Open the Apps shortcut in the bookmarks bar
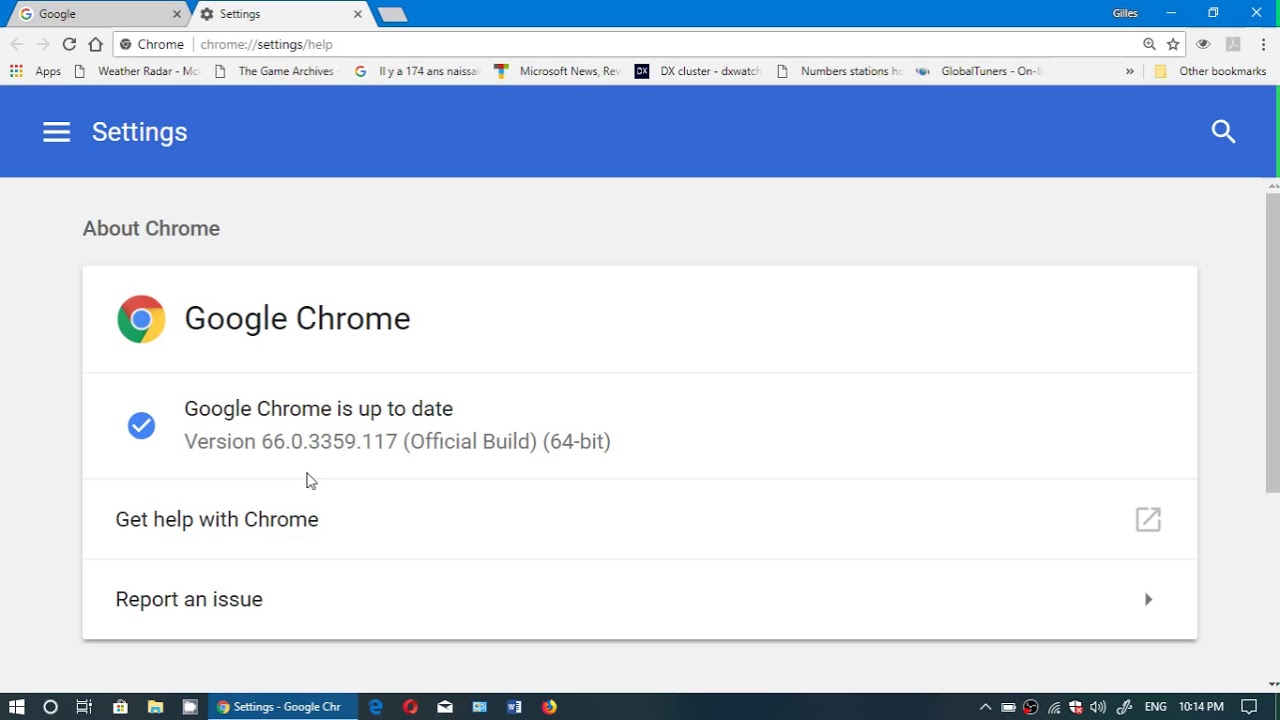 tap(36, 71)
